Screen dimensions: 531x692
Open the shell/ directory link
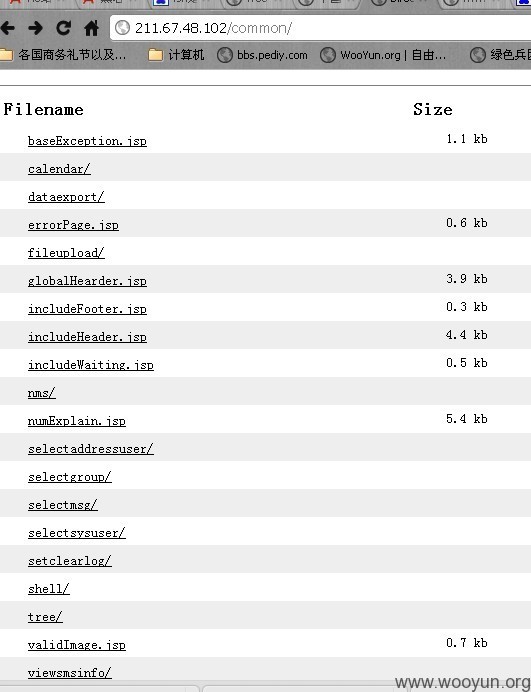pos(49,589)
